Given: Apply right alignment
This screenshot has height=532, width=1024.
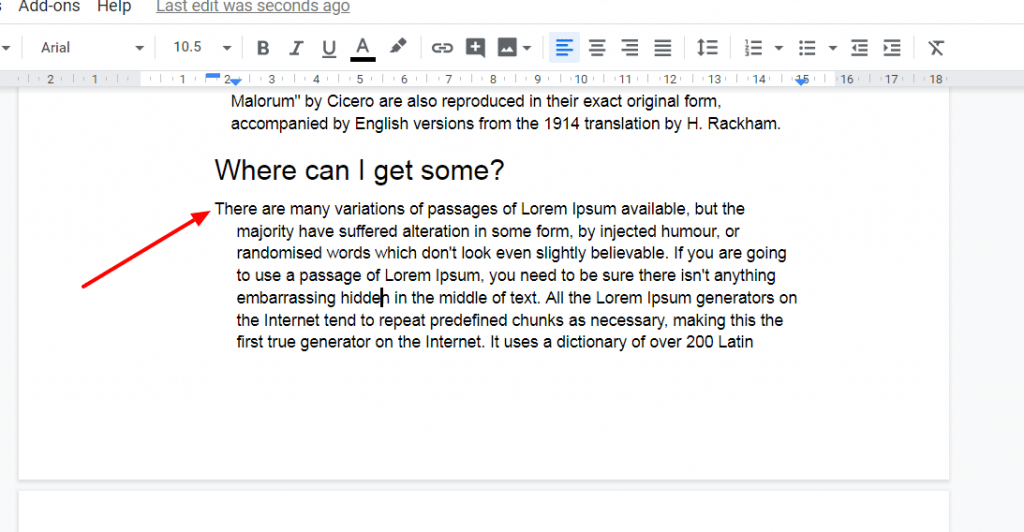Looking at the screenshot, I should tap(630, 48).
